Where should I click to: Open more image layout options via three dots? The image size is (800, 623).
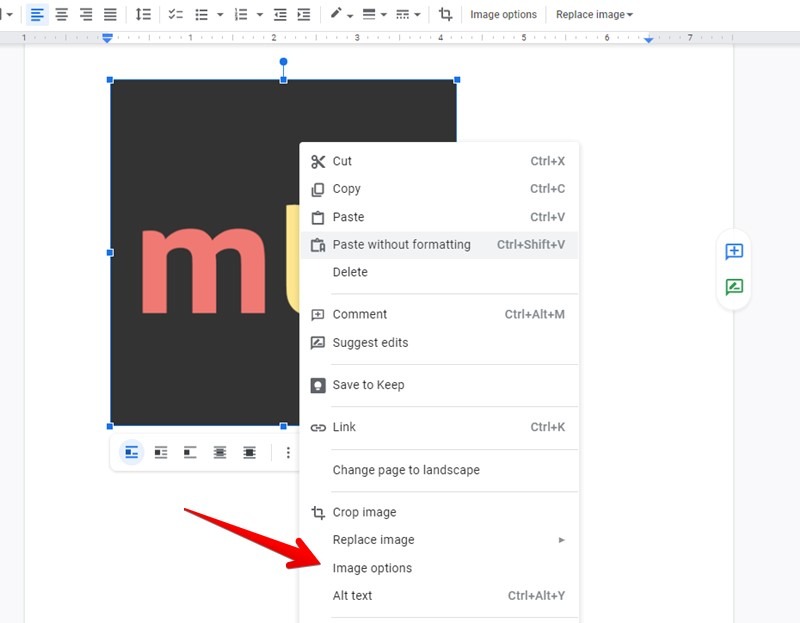pos(288,452)
